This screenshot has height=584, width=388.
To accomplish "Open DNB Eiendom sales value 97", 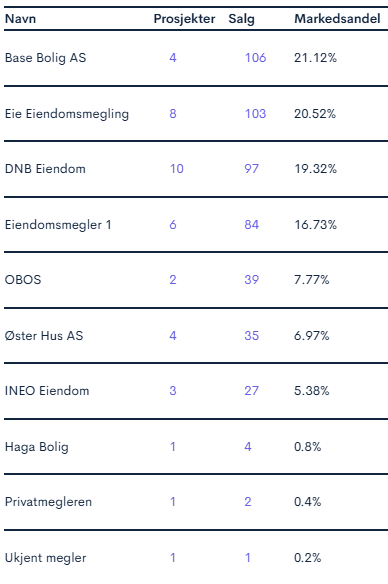I will click(251, 169).
